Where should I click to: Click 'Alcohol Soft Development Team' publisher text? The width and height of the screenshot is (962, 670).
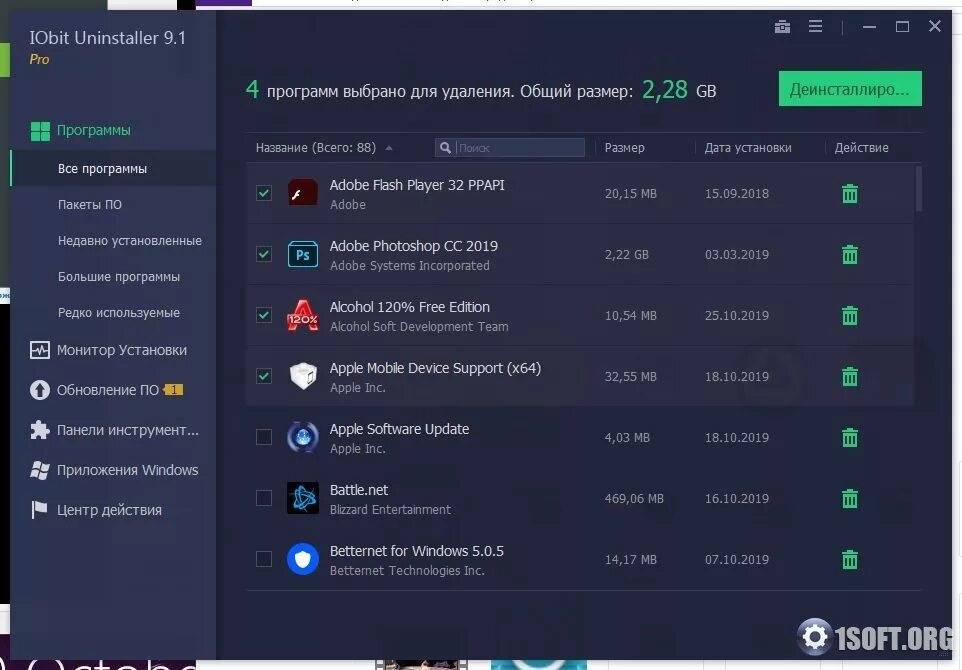click(419, 327)
